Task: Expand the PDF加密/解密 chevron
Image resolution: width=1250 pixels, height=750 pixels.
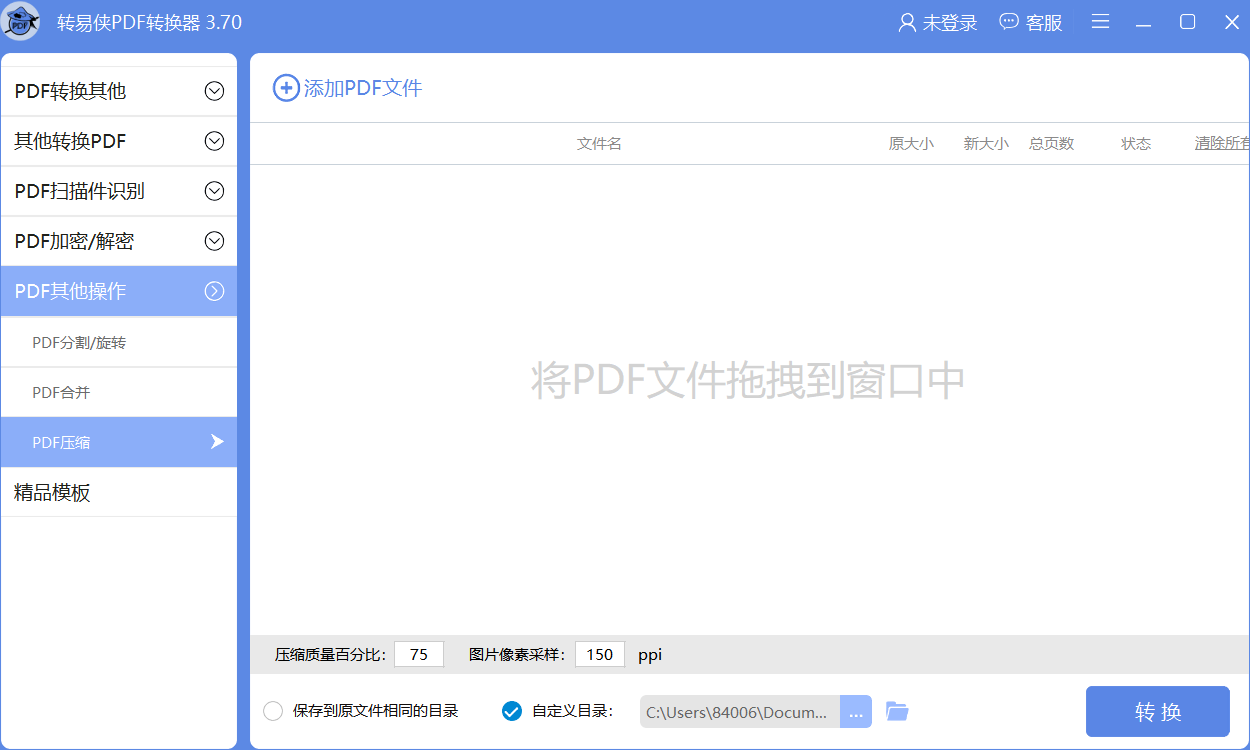Action: (x=214, y=241)
